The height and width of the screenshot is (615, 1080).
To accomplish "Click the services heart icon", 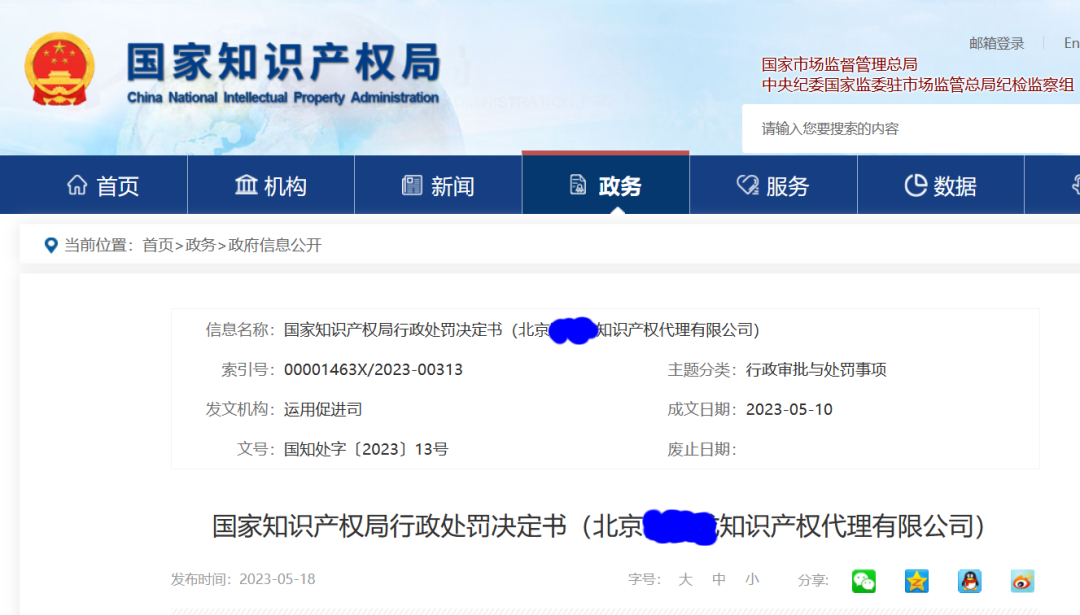I will [747, 185].
